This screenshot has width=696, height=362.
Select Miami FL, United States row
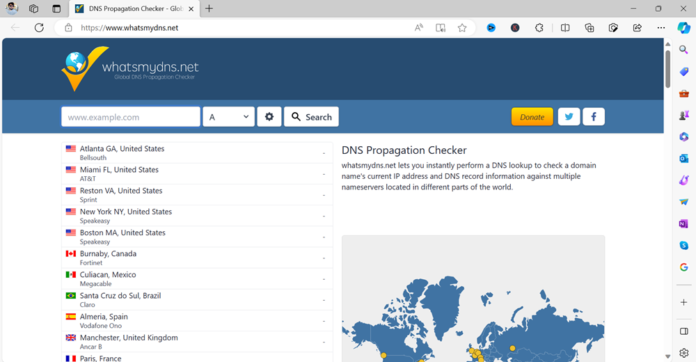click(x=197, y=174)
